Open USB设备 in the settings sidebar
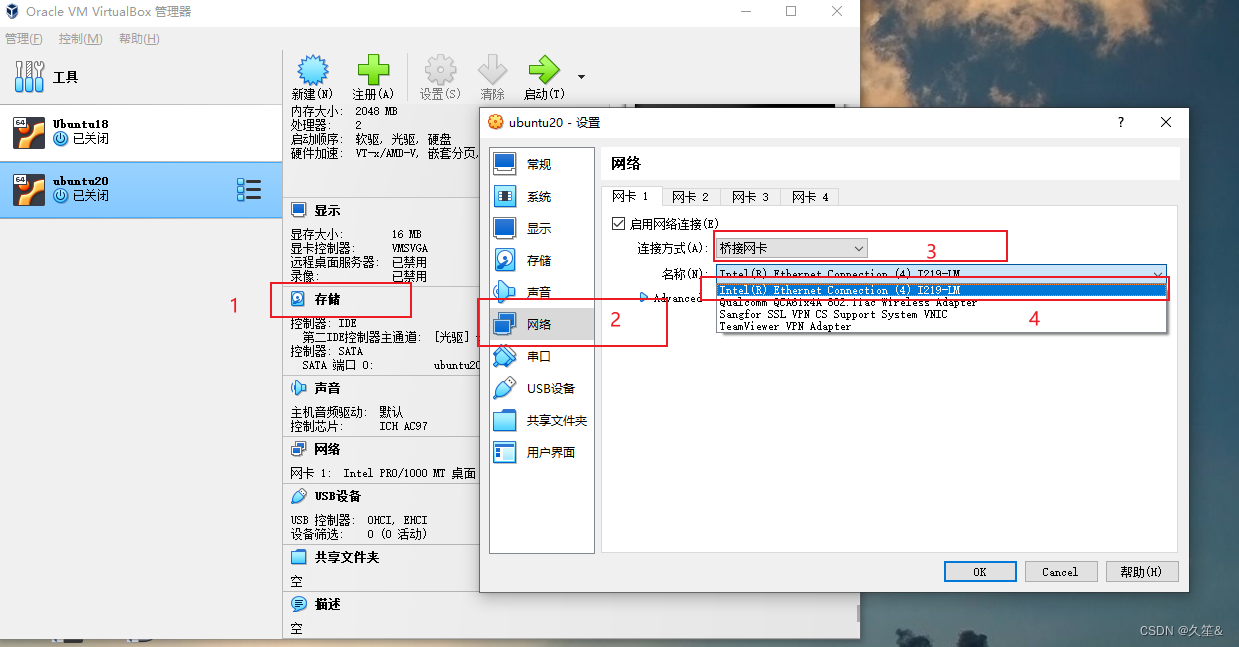This screenshot has width=1239, height=647. pos(543,388)
